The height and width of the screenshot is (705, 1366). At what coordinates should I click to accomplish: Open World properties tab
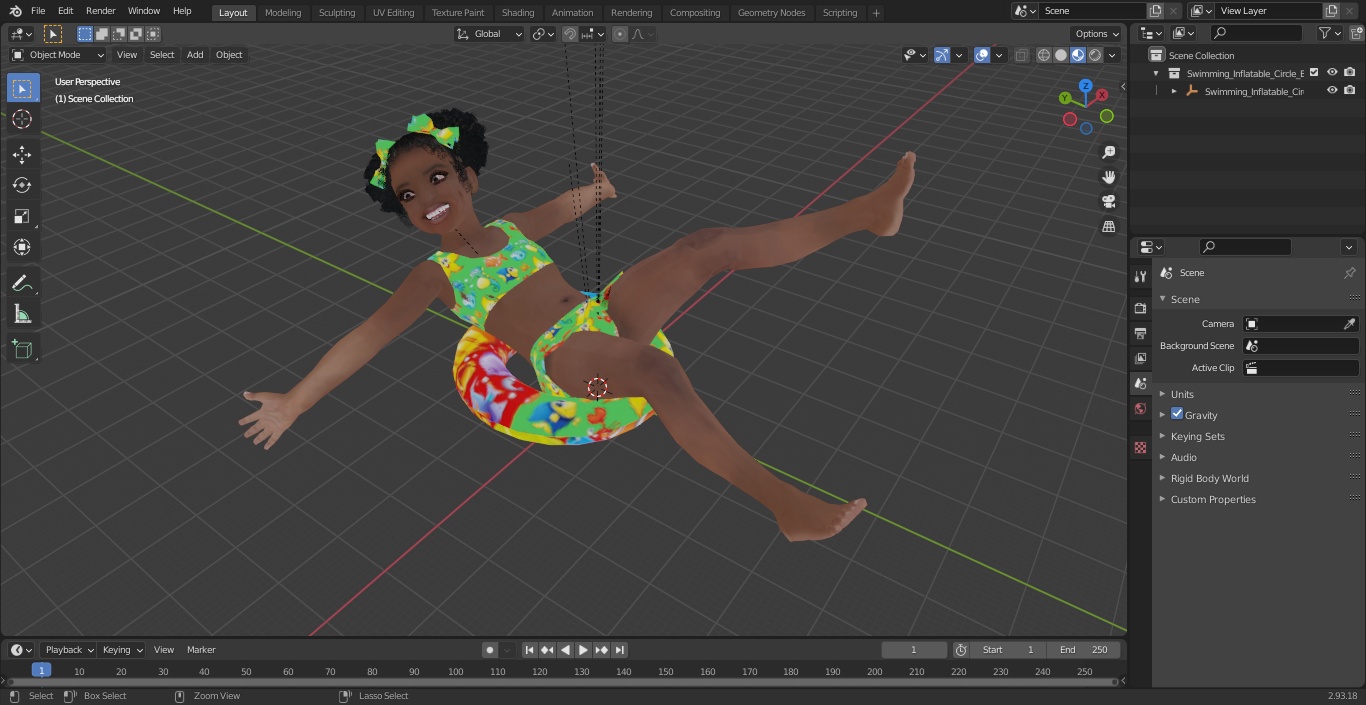tap(1140, 409)
